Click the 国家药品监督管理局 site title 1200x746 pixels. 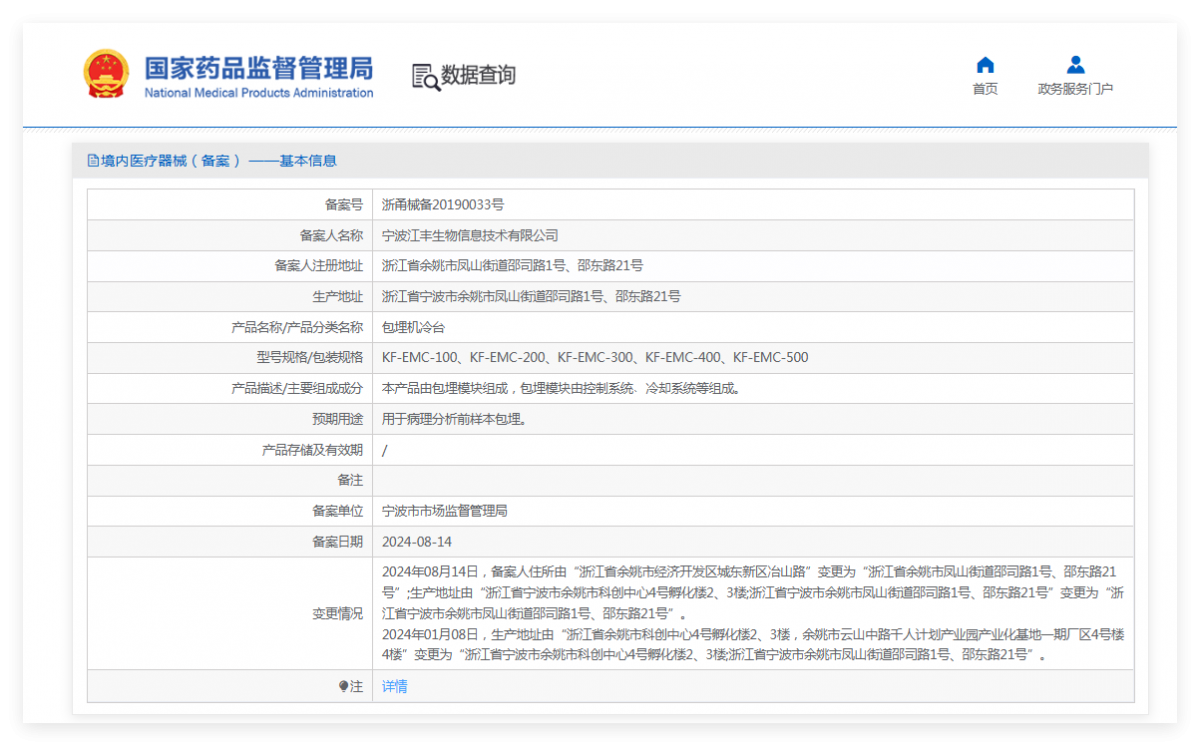[x=259, y=68]
